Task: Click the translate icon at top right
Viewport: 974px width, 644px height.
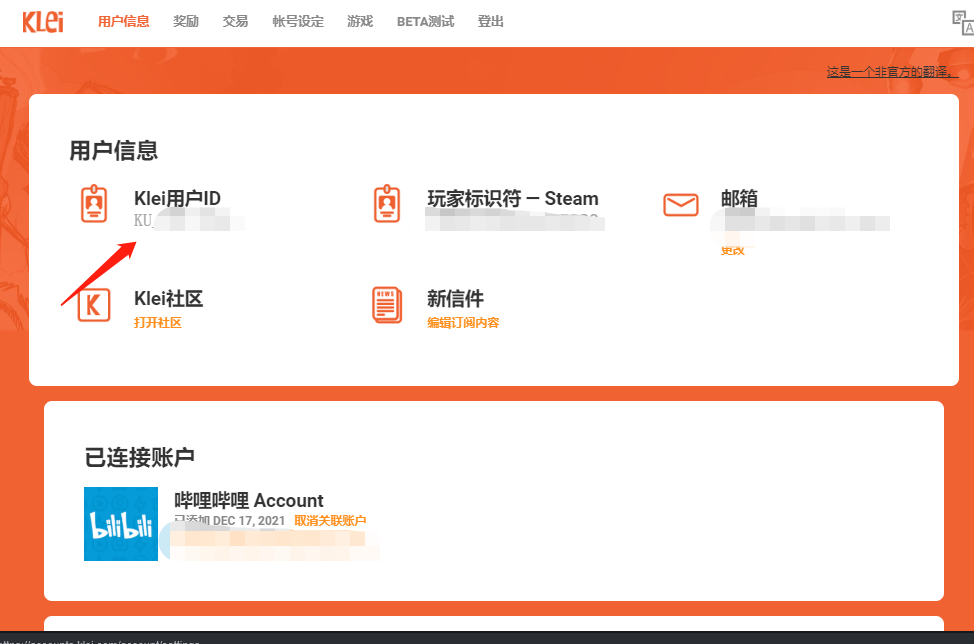Action: (963, 22)
